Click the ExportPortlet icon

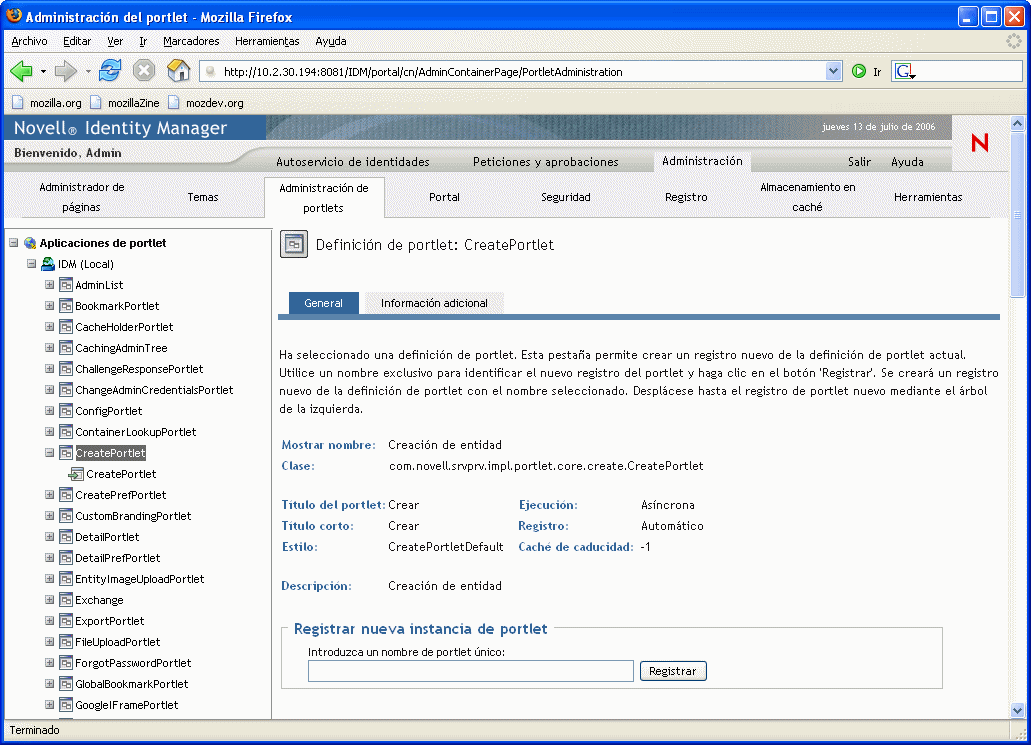(66, 621)
